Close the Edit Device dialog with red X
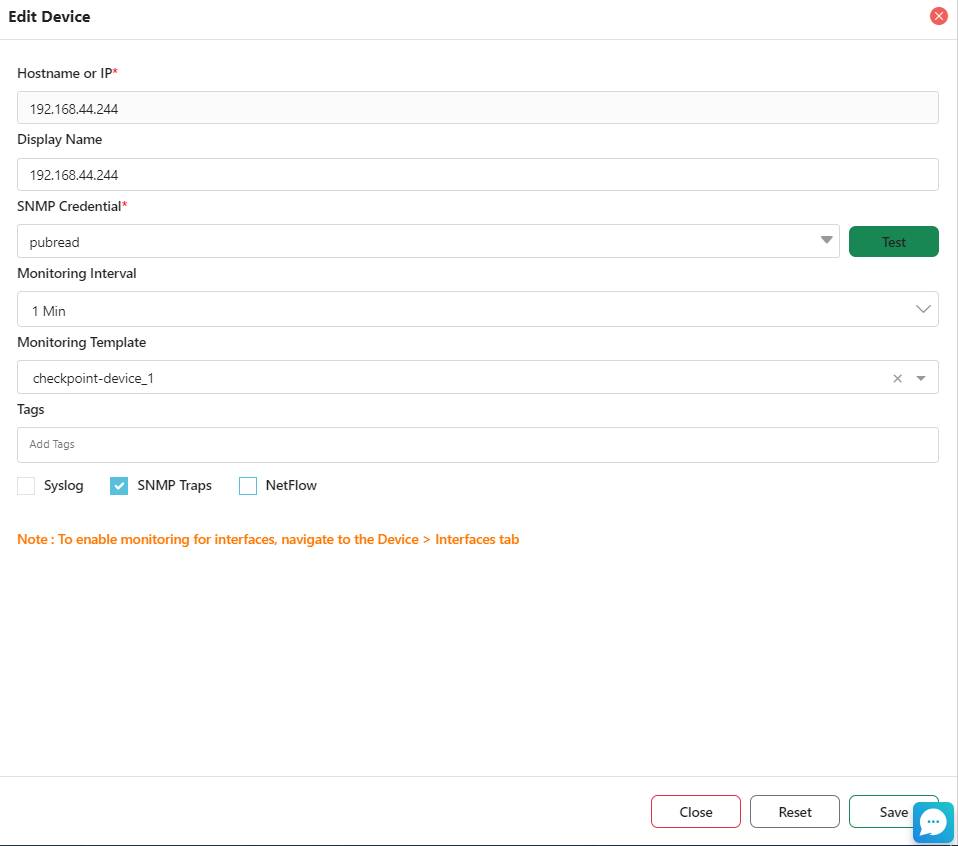 click(x=938, y=16)
